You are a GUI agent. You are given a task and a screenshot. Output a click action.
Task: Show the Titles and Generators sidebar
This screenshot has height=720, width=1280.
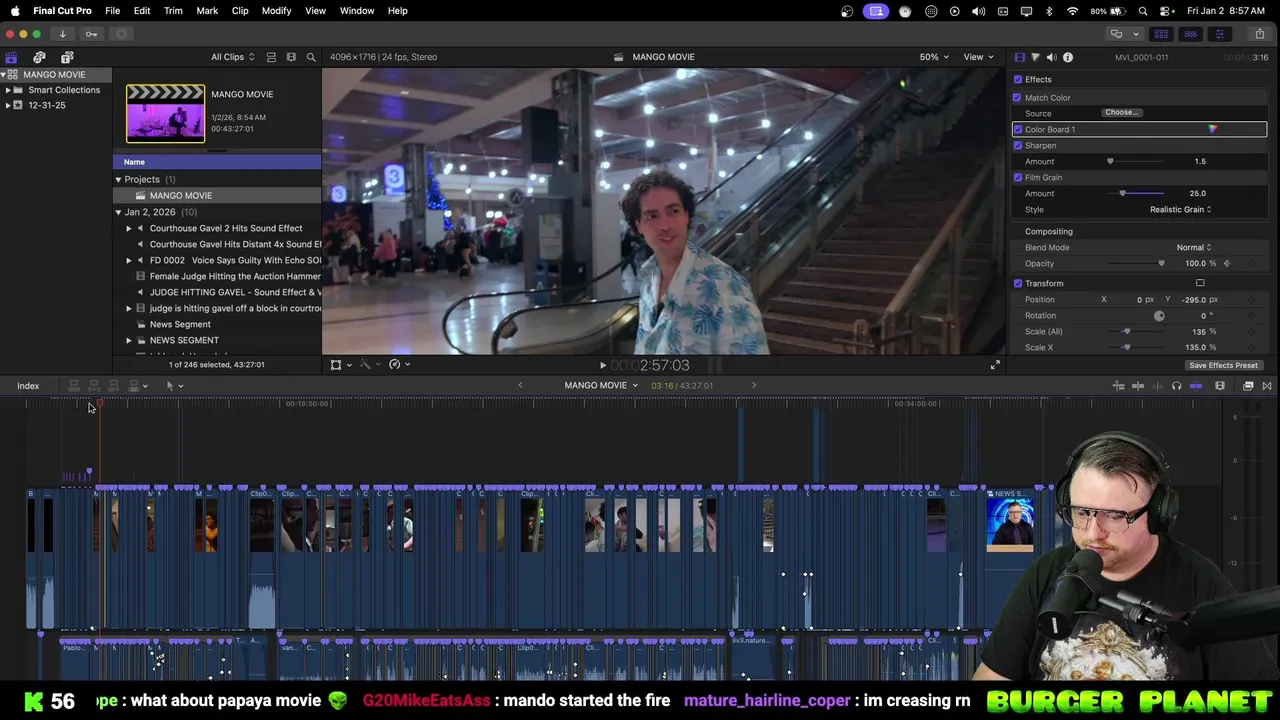click(x=67, y=57)
